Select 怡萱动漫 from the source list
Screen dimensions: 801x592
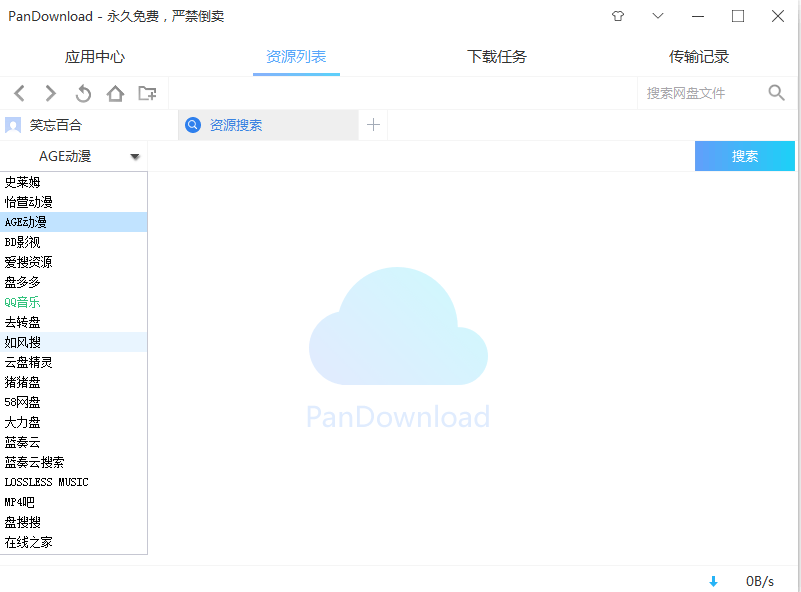pos(74,202)
